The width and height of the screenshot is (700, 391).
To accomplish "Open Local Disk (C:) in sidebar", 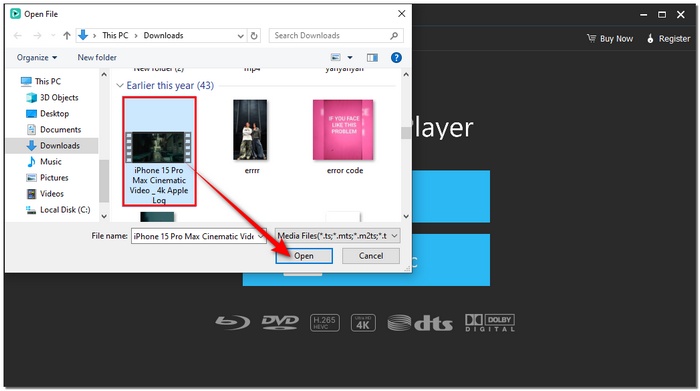I will click(x=65, y=210).
